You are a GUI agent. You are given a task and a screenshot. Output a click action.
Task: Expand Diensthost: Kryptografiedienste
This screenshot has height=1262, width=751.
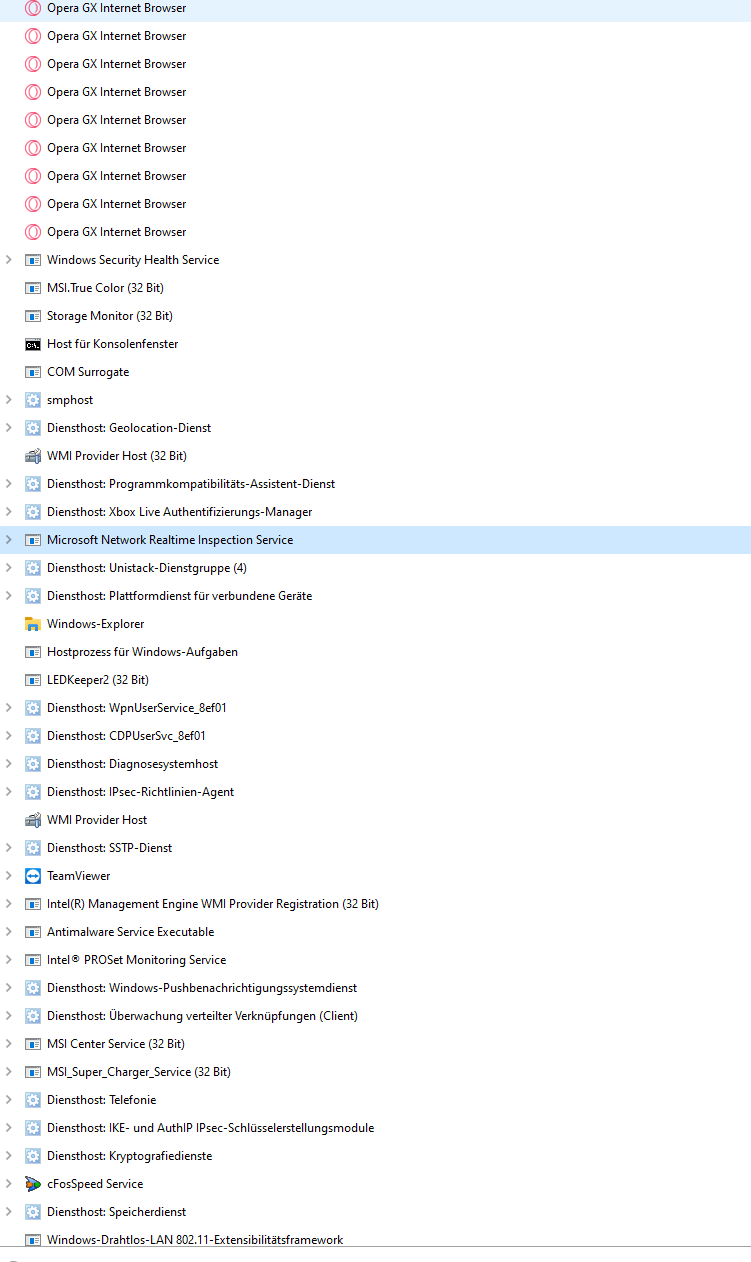pyautogui.click(x=9, y=1156)
